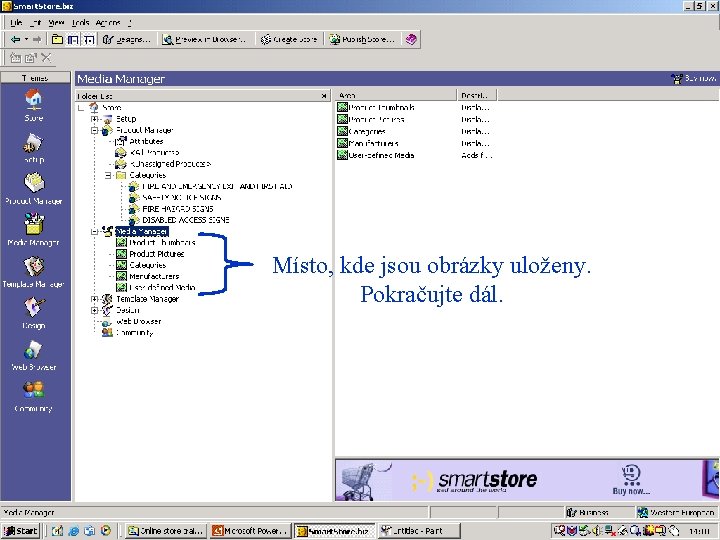Click Create Store toolbar button

point(289,39)
